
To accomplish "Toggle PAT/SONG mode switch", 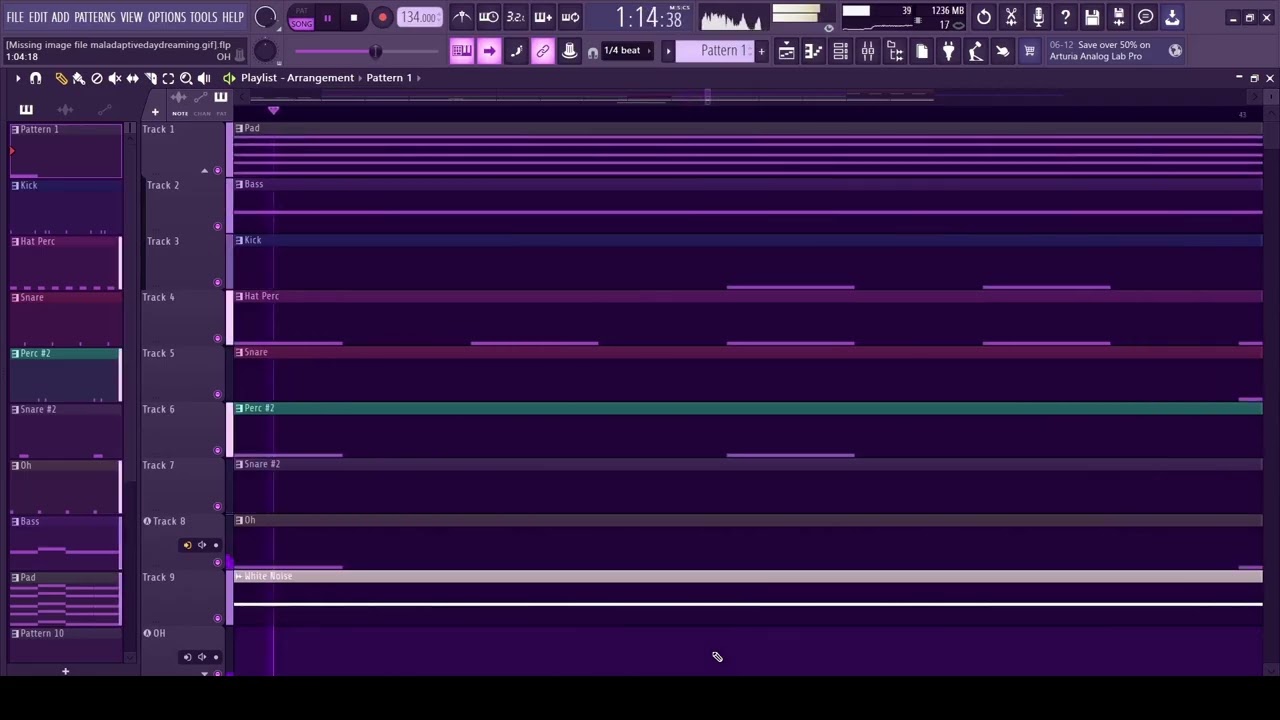I will click(301, 18).
